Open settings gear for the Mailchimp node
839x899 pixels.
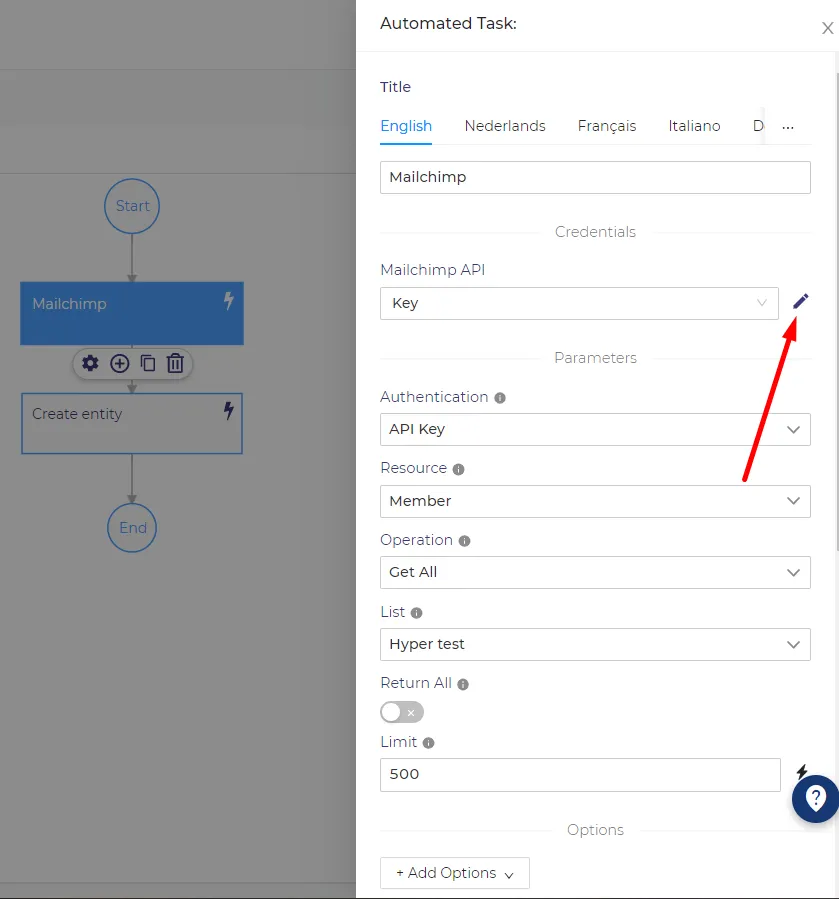point(90,363)
